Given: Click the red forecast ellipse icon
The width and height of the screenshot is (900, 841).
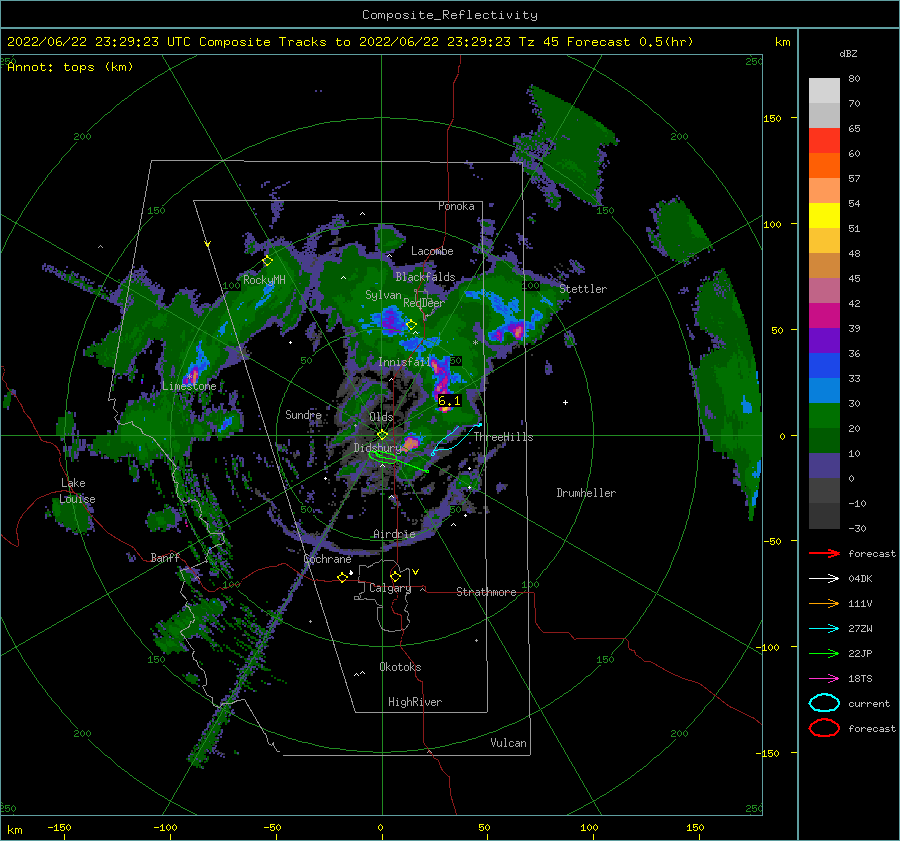Looking at the screenshot, I should [824, 728].
